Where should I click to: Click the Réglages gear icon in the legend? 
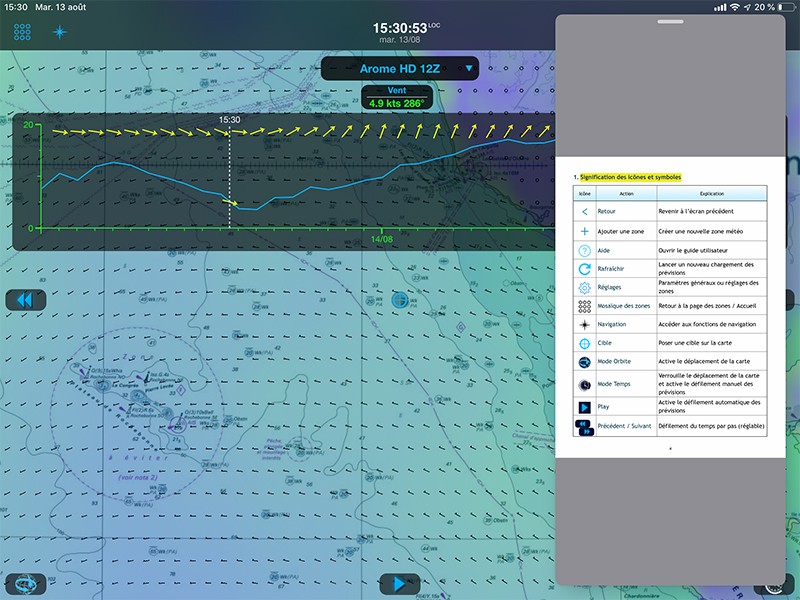[585, 287]
